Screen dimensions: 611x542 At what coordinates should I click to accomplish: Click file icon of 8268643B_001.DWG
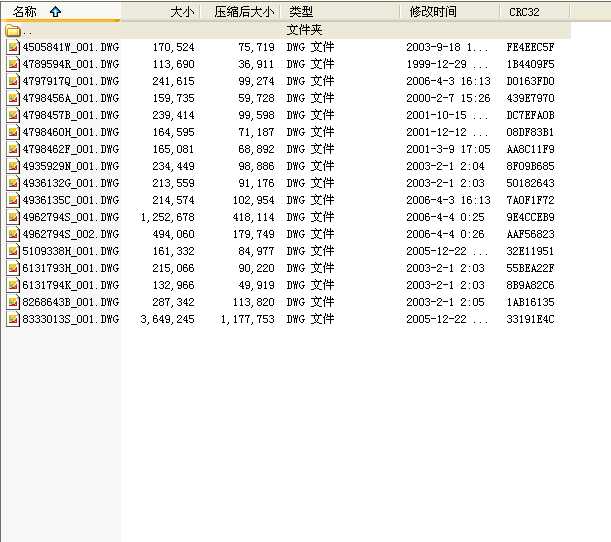(x=13, y=302)
